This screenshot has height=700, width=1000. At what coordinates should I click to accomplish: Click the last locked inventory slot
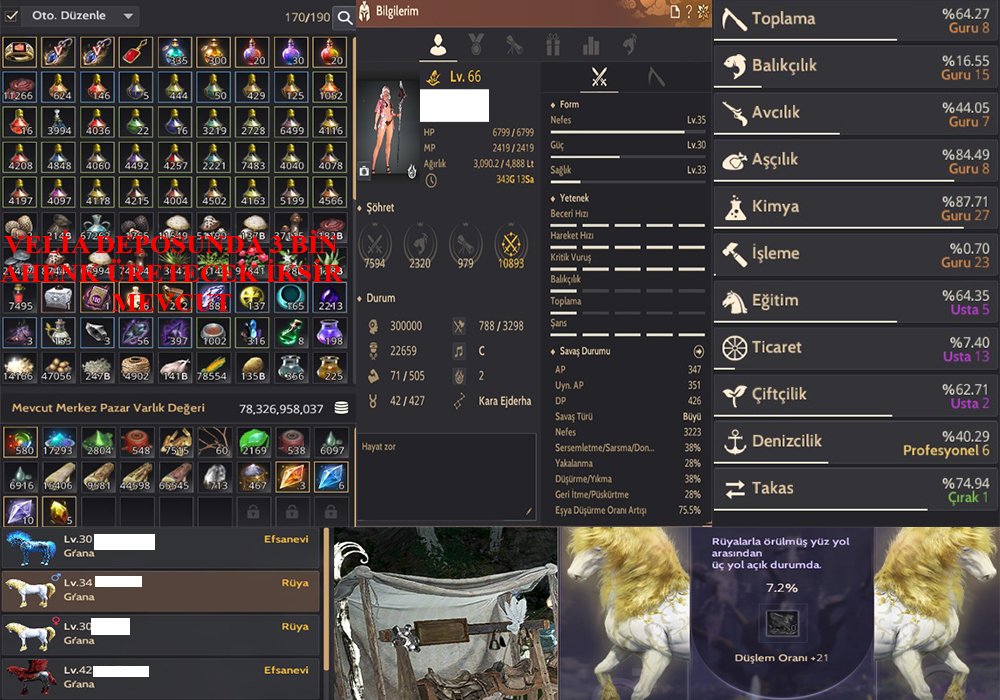(331, 511)
